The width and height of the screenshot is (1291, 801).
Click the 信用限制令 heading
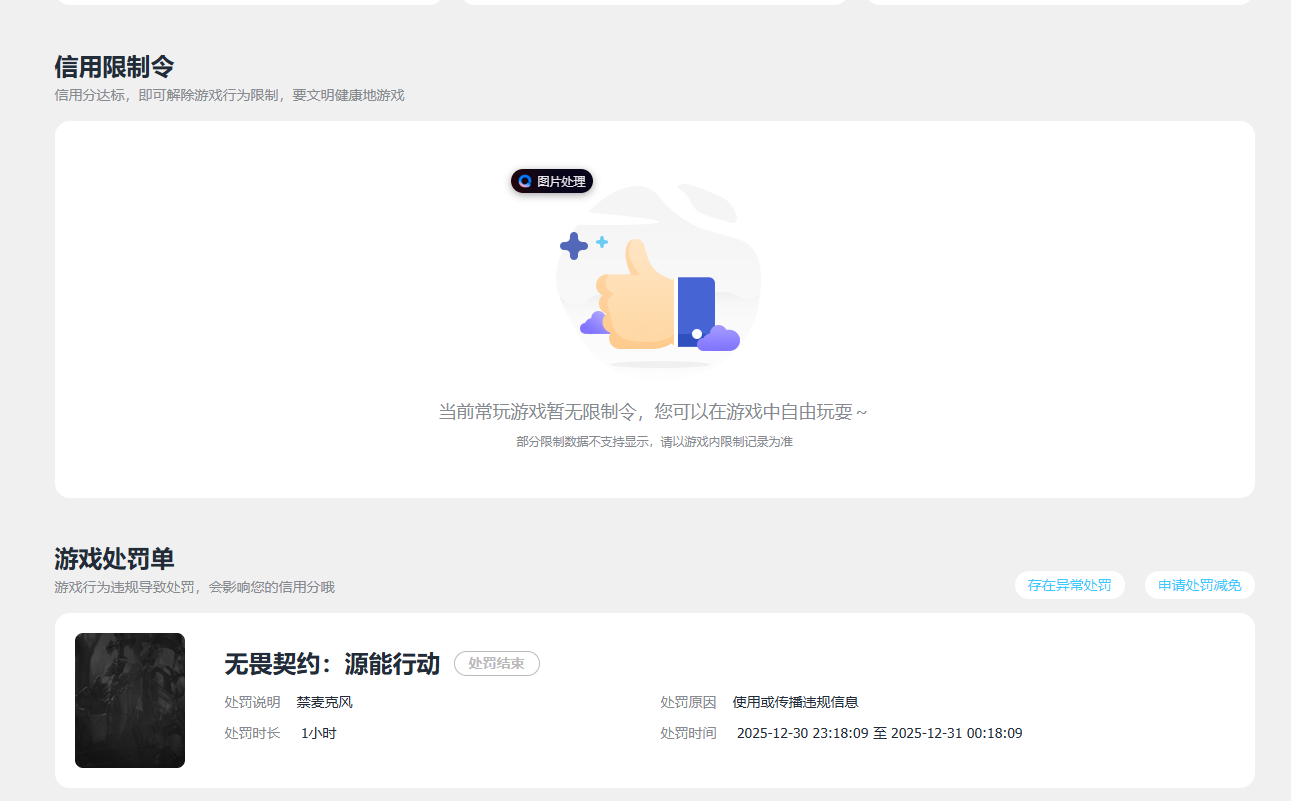(x=114, y=67)
